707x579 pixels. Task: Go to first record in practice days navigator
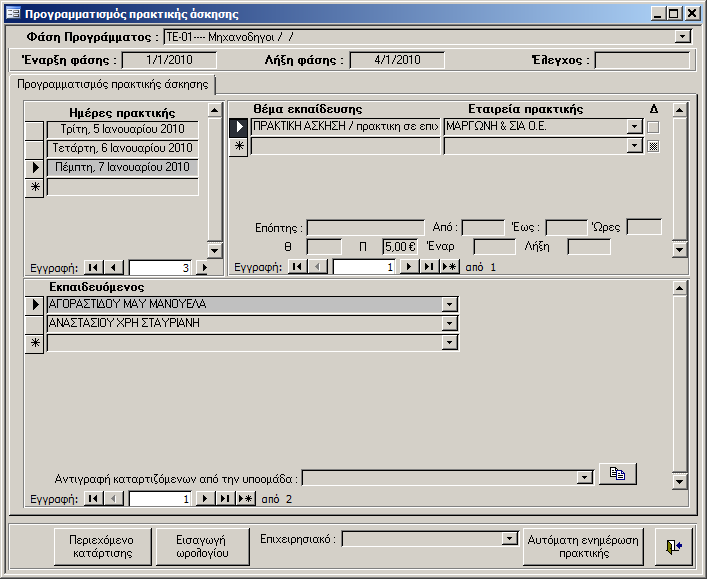coord(94,268)
